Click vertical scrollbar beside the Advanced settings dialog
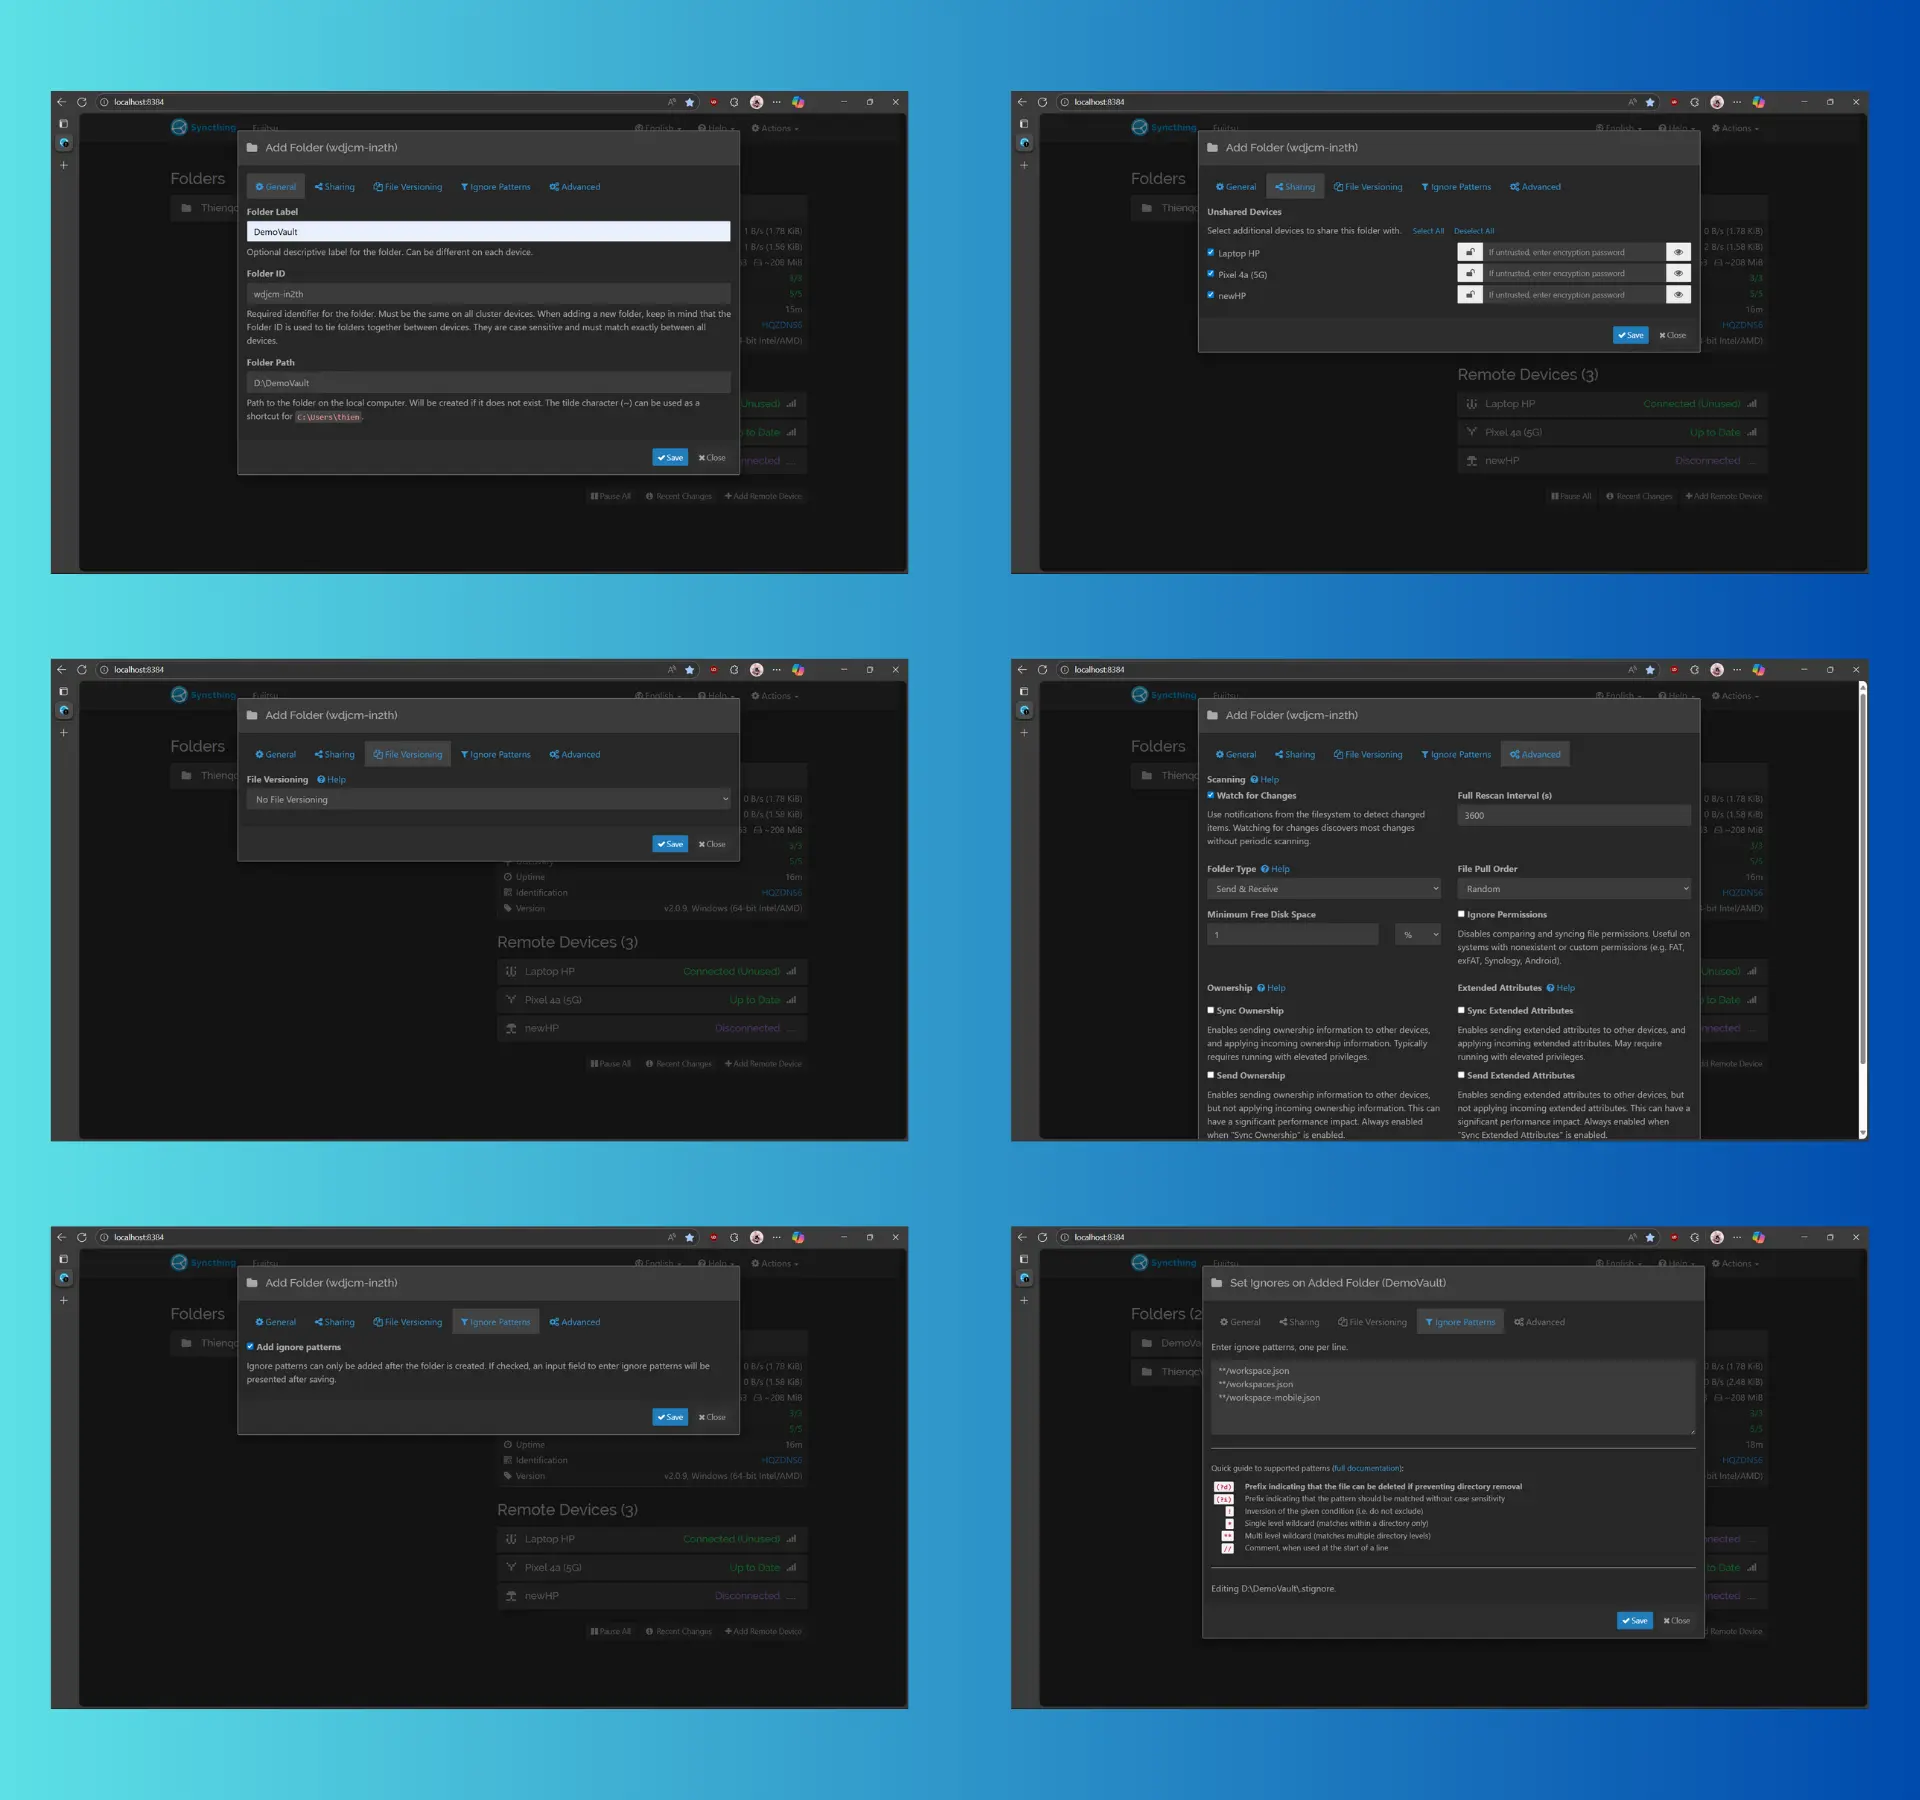Image resolution: width=1920 pixels, height=1800 pixels. 1862,880
